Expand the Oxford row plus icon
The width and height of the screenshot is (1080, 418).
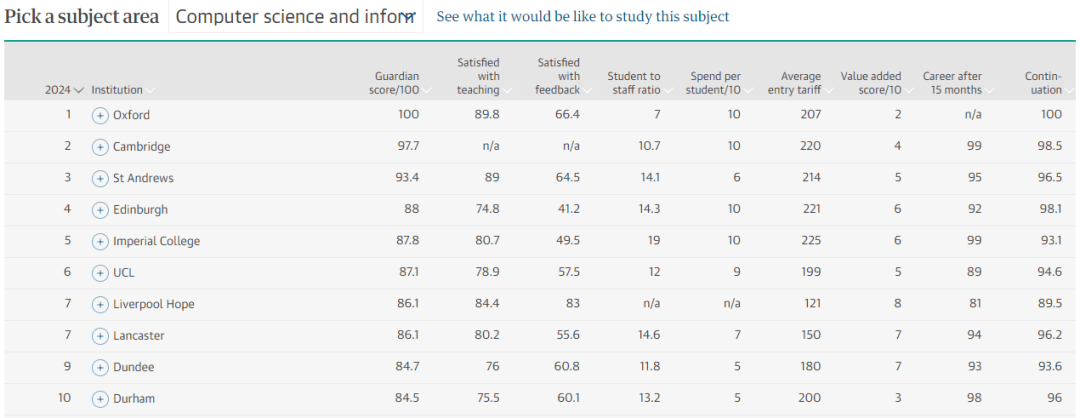pyautogui.click(x=100, y=116)
